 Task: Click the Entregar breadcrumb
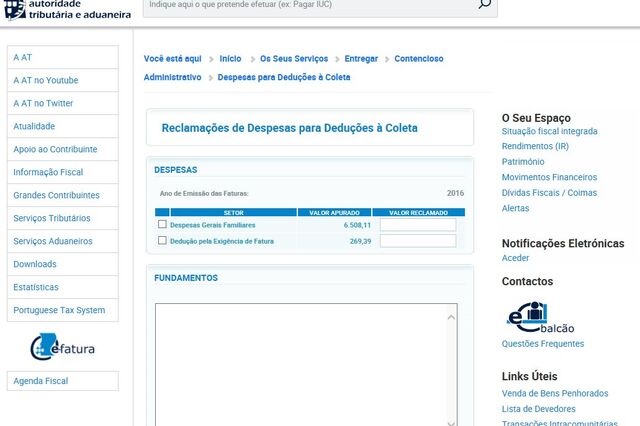click(361, 59)
